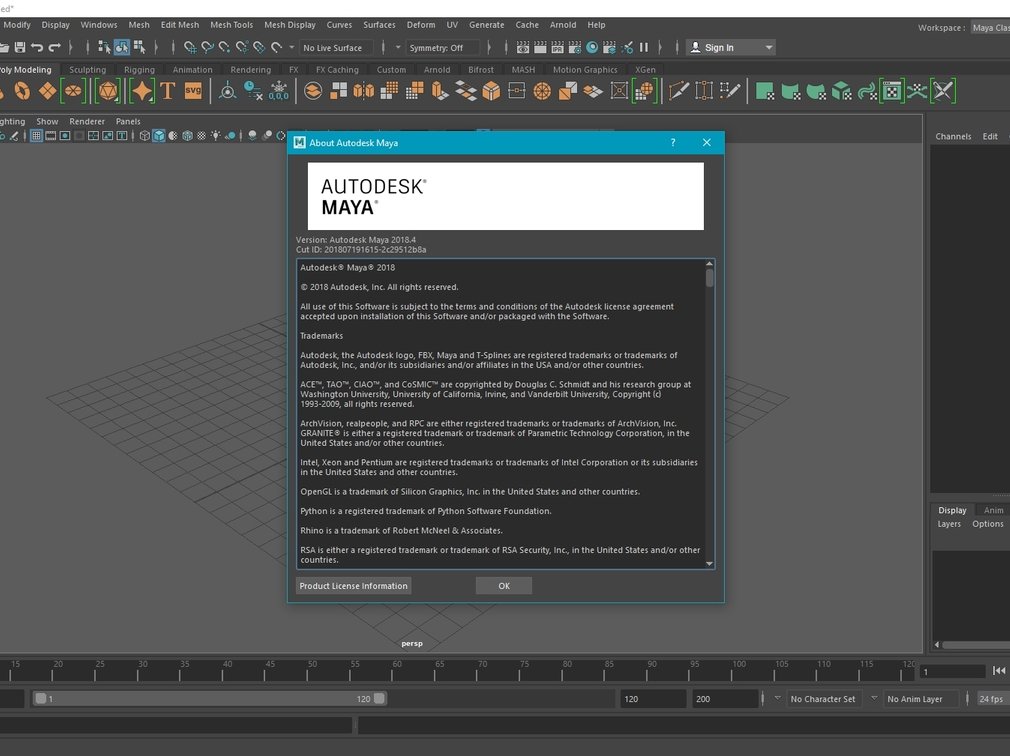Open the Mesh Tools menu
Screen dimensions: 1010x756
coord(231,24)
